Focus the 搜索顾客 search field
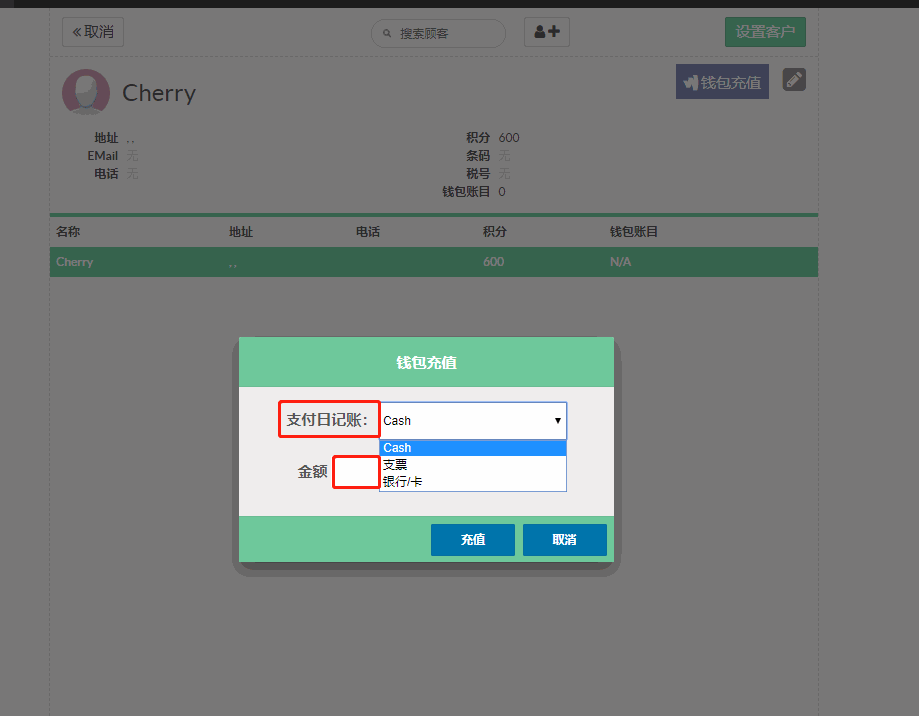The height and width of the screenshot is (716, 919). 445,33
